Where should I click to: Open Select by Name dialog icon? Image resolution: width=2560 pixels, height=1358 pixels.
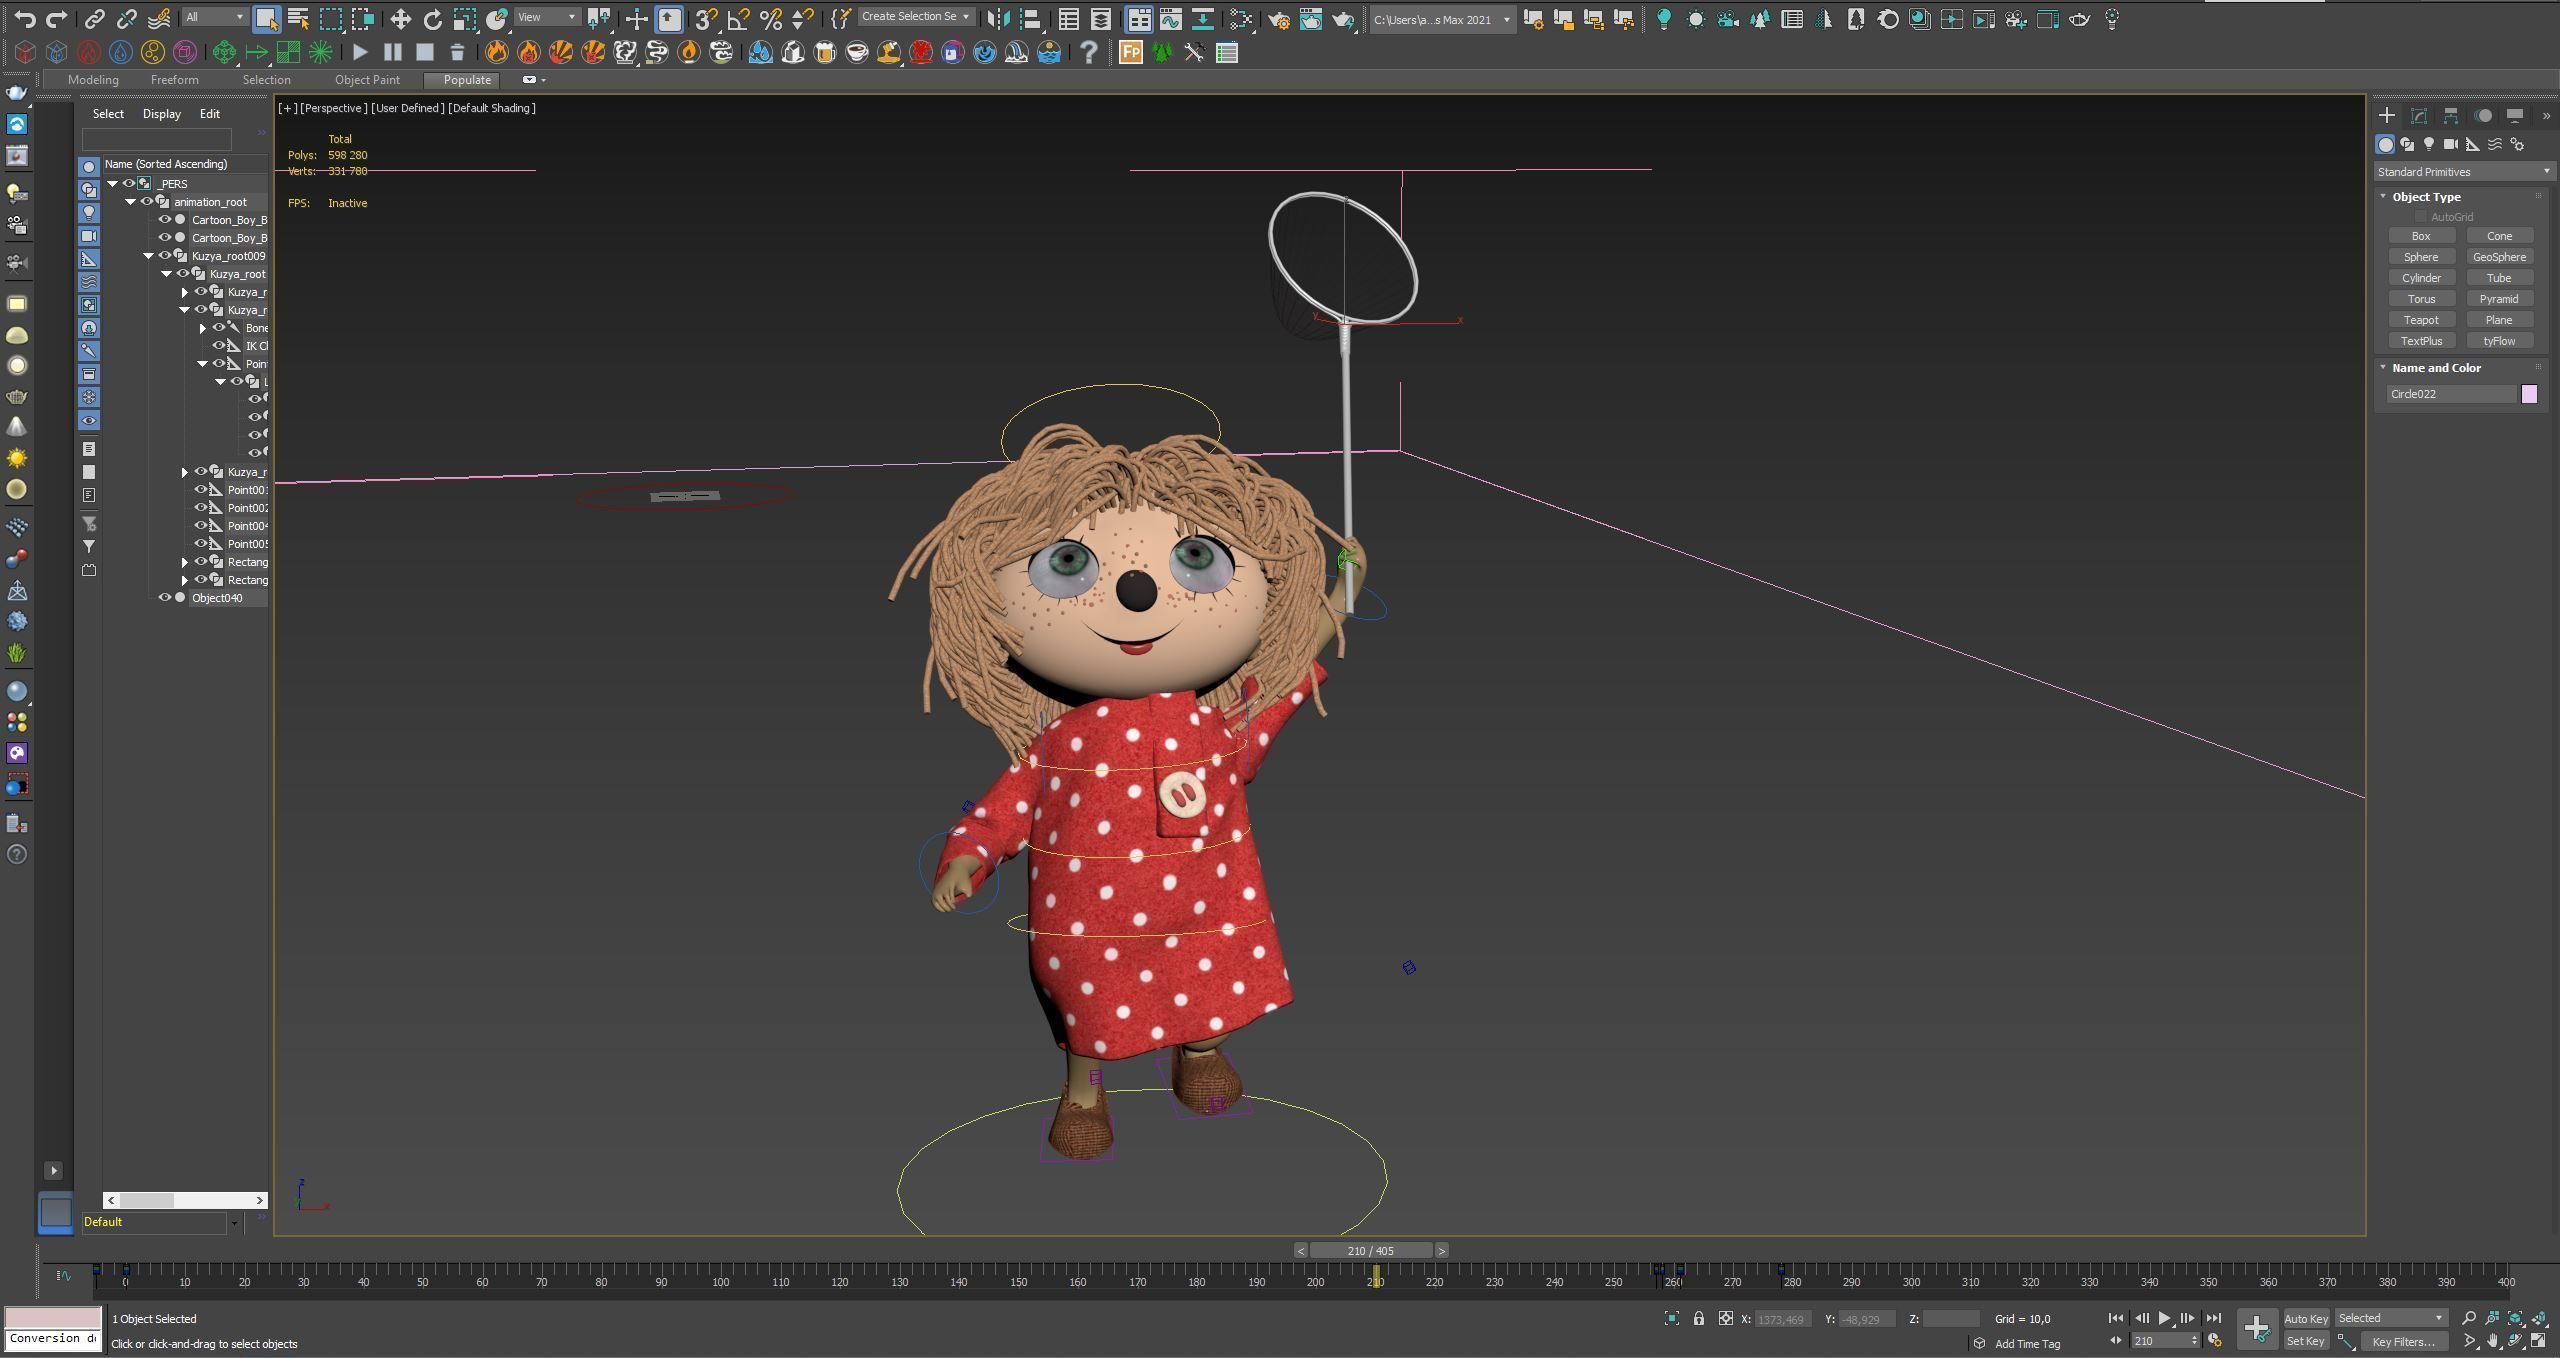298,18
